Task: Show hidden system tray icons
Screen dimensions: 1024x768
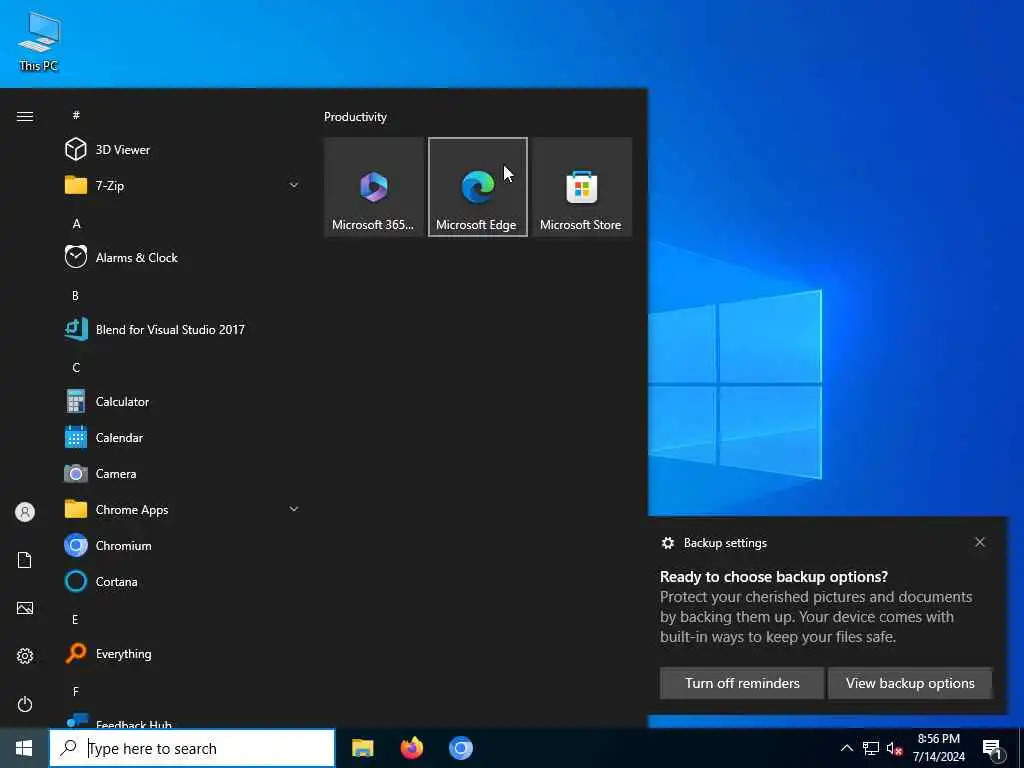Action: pyautogui.click(x=846, y=748)
